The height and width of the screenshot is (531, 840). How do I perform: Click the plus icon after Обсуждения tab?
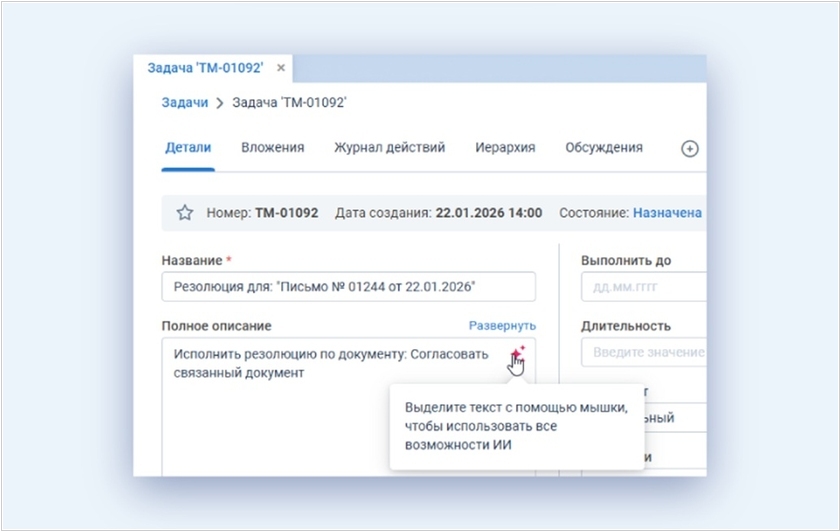point(689,148)
